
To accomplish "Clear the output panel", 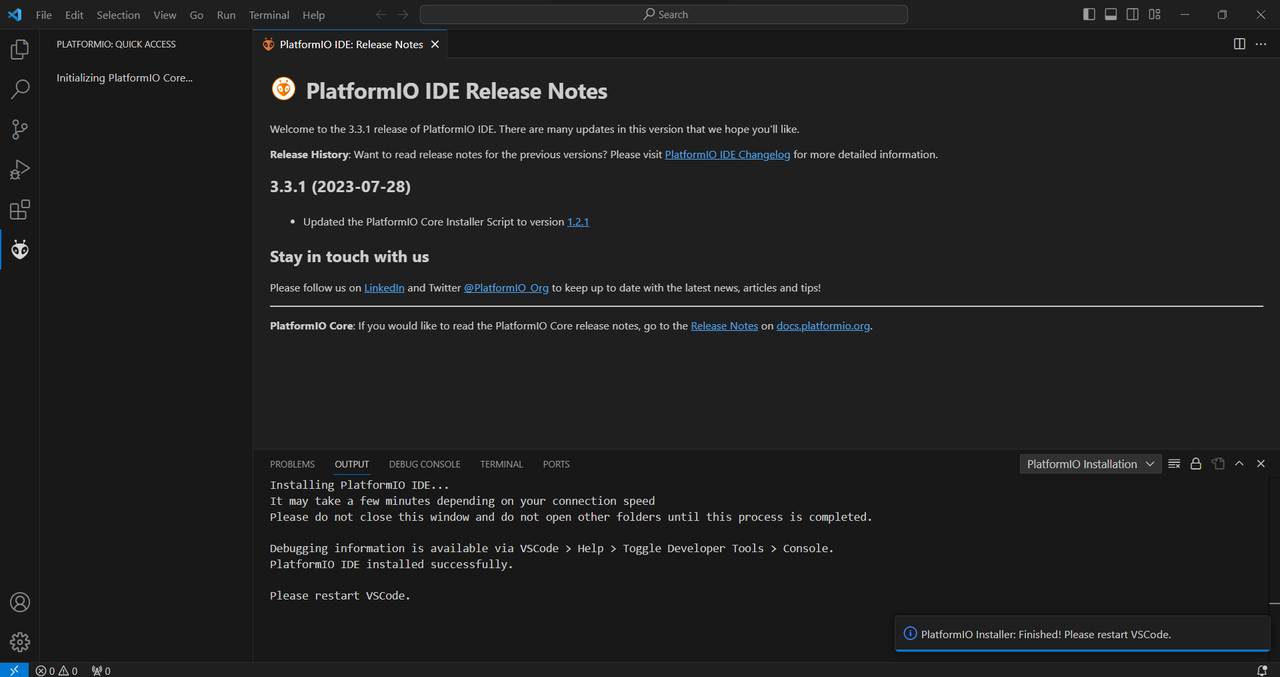I will [1174, 464].
